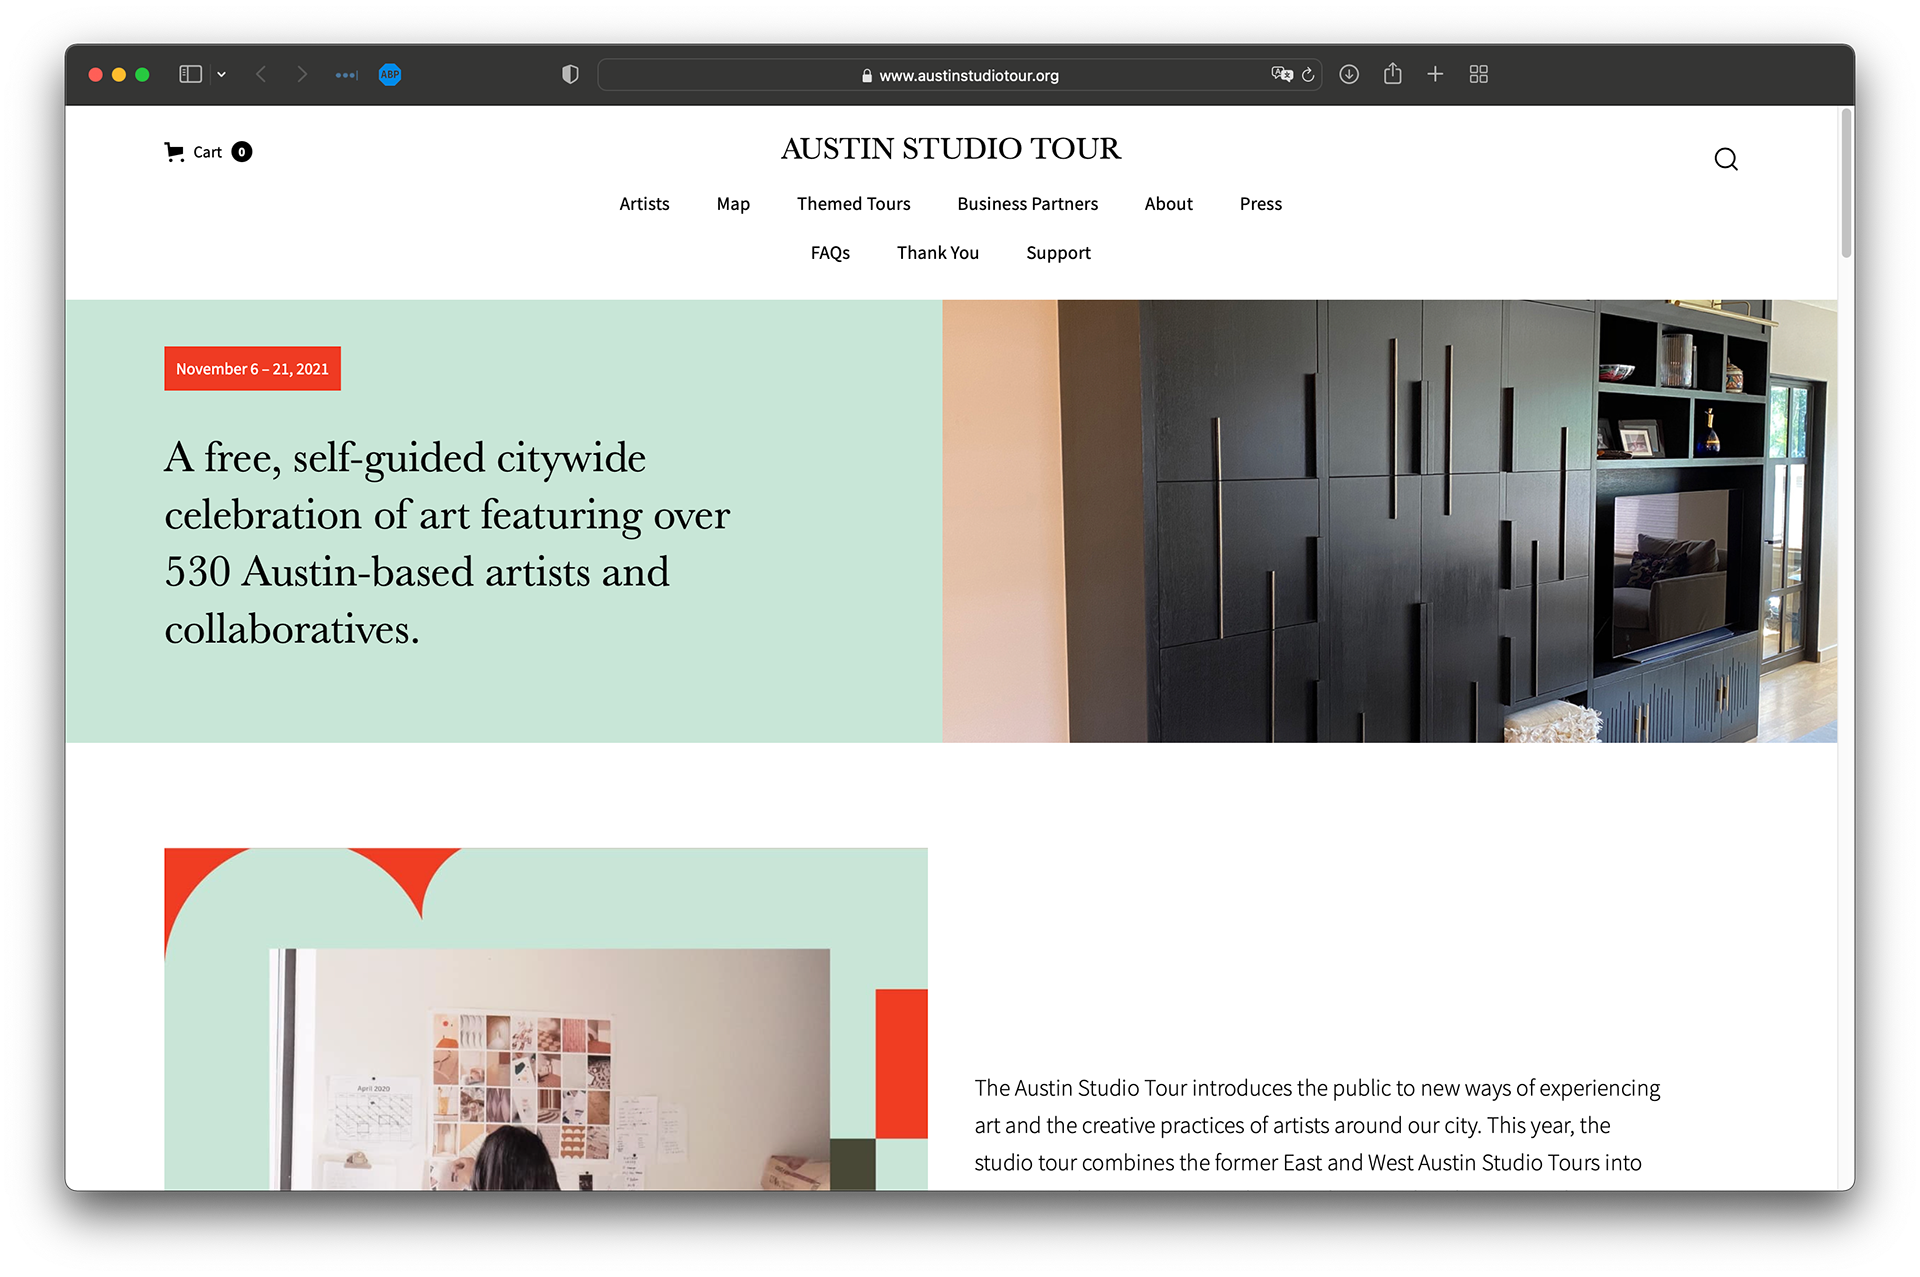This screenshot has height=1277, width=1920.
Task: Click the site search magnifier icon
Action: click(1725, 160)
